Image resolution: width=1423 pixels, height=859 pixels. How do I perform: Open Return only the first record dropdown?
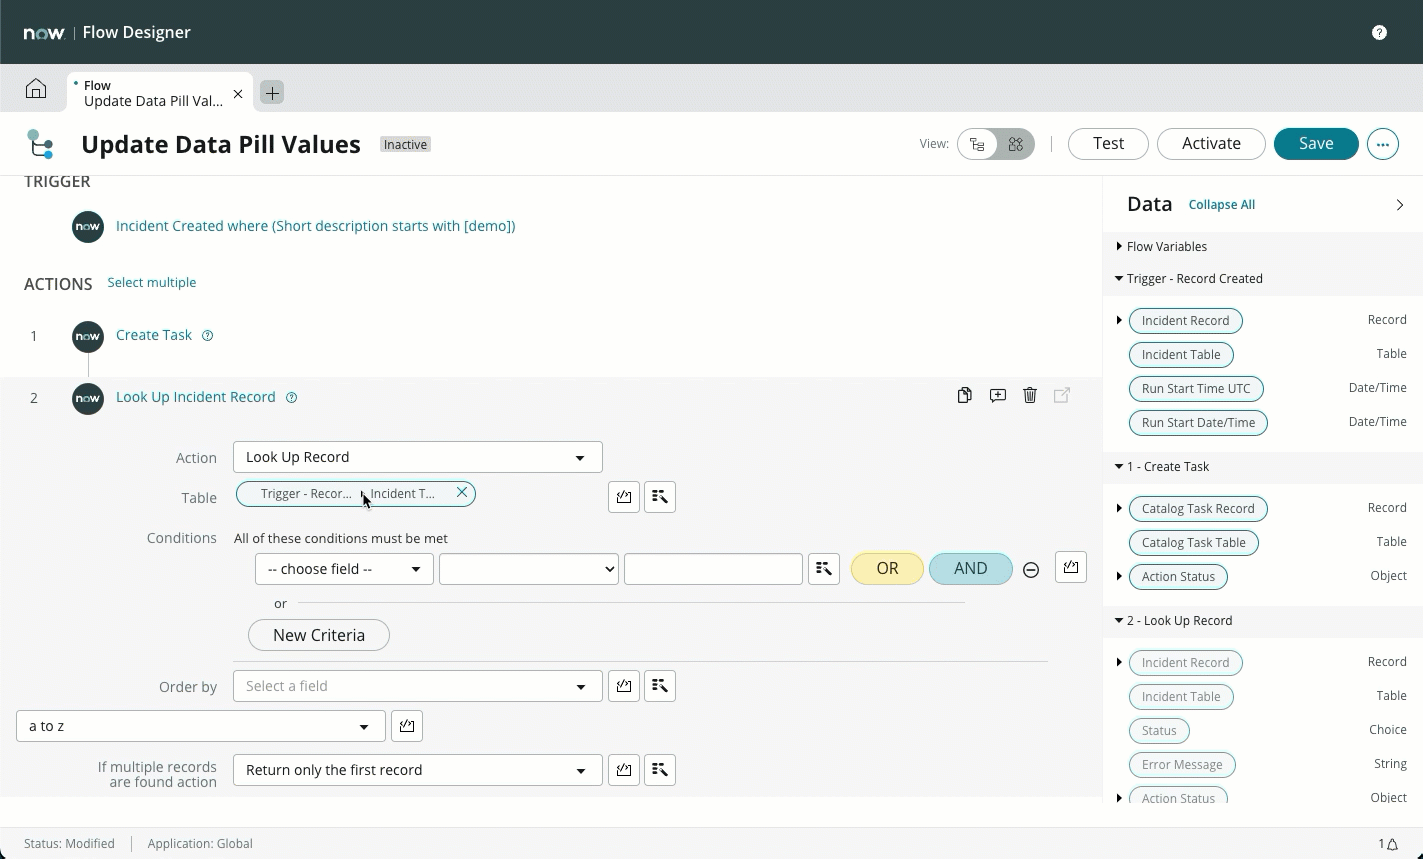pos(418,770)
